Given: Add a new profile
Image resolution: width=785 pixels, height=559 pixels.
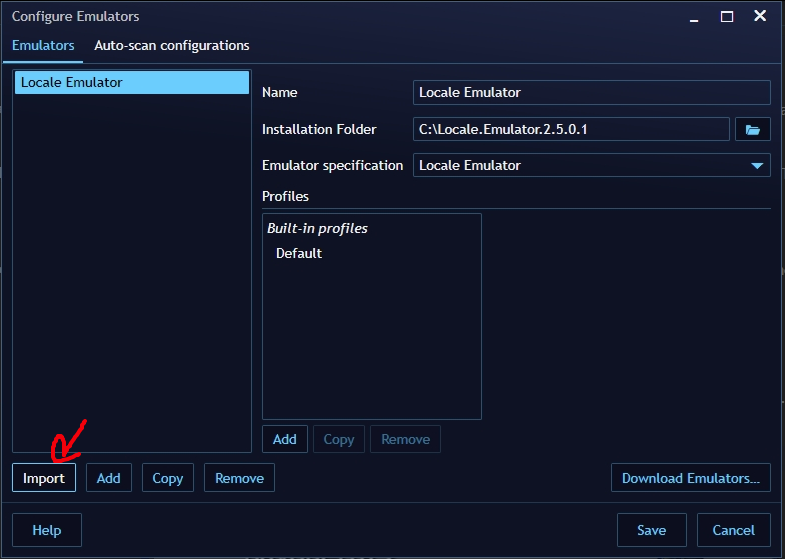Looking at the screenshot, I should click(284, 439).
